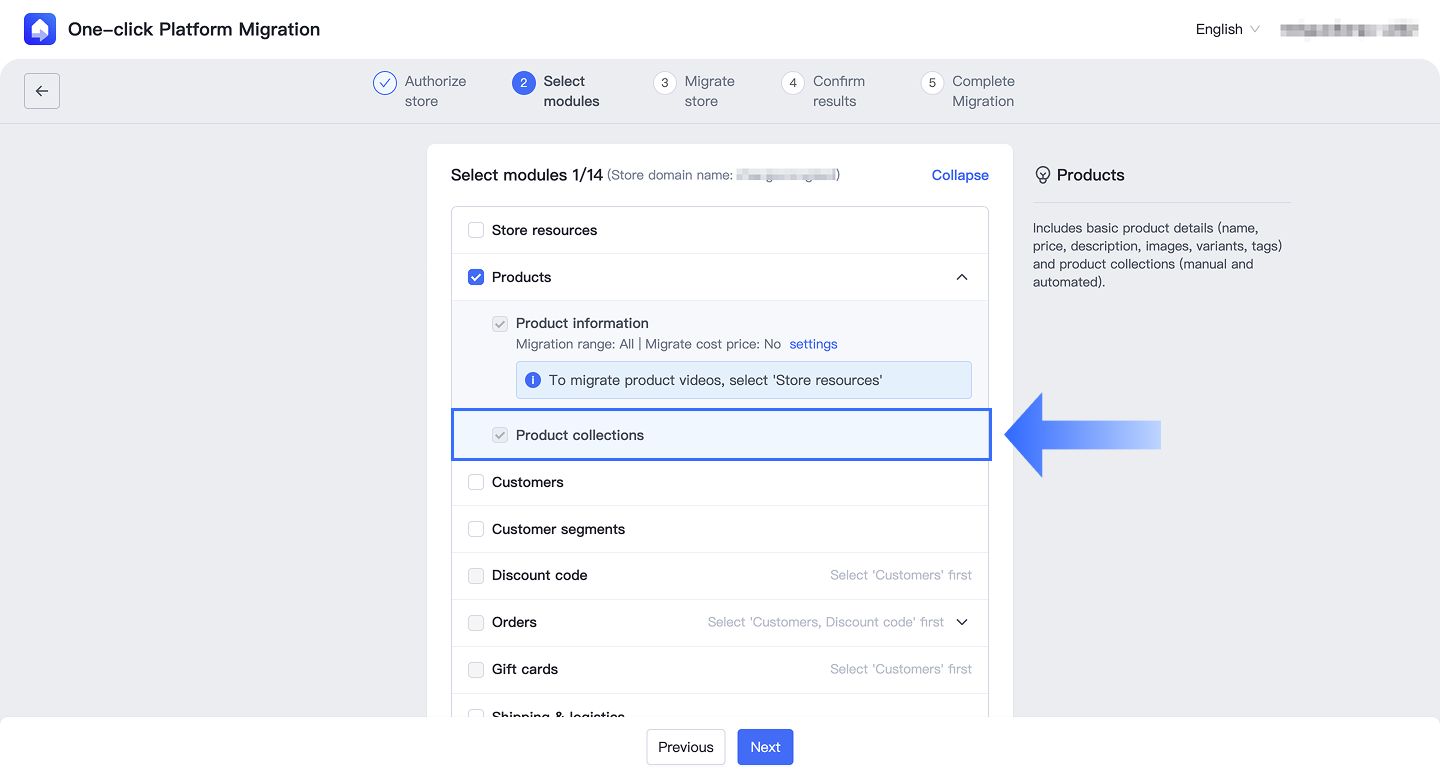1440x777 pixels.
Task: Click the lightbulb icon beside Products heading
Action: 1043,175
